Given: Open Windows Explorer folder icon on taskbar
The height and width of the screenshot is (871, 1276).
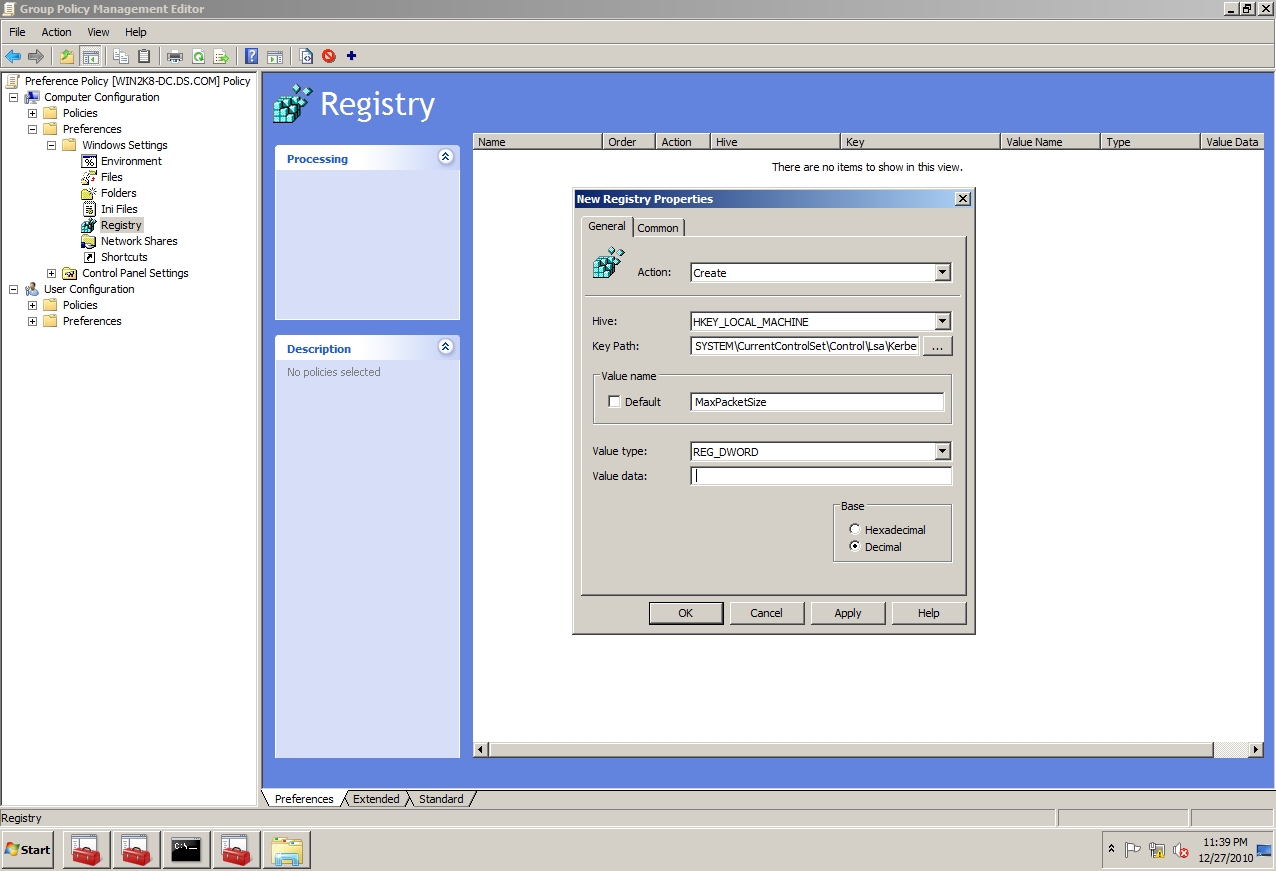Looking at the screenshot, I should pyautogui.click(x=286, y=849).
